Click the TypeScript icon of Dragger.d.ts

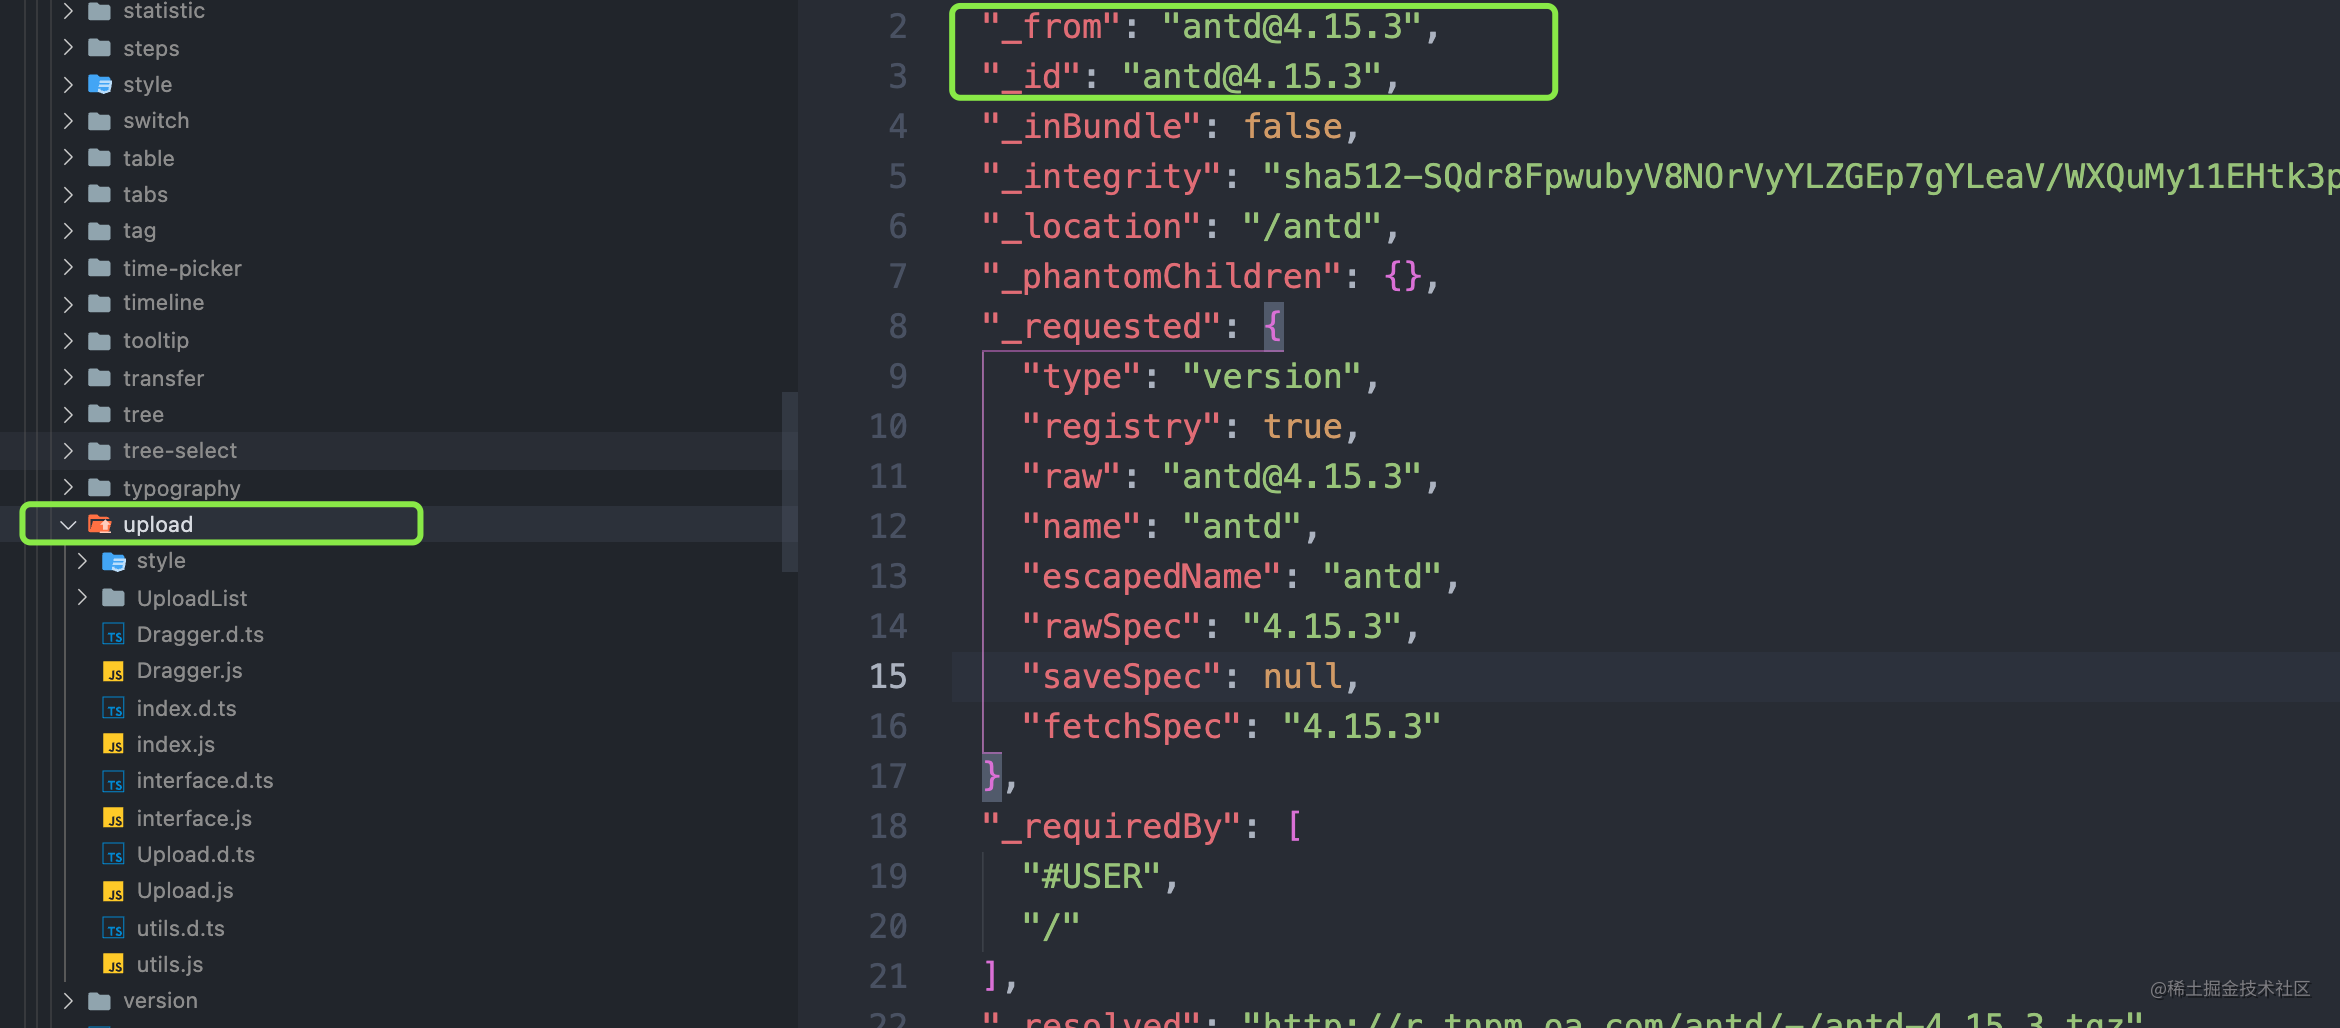click(114, 635)
